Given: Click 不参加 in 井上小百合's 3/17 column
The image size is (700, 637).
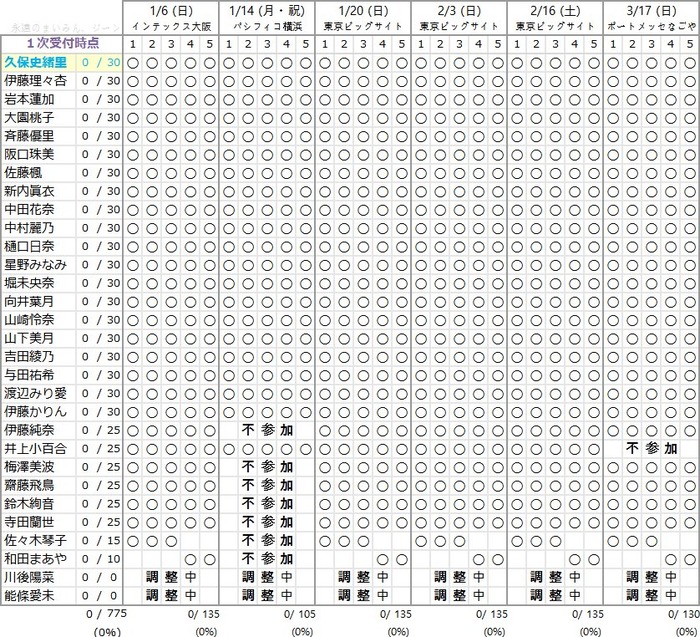Looking at the screenshot, I should click(651, 449).
